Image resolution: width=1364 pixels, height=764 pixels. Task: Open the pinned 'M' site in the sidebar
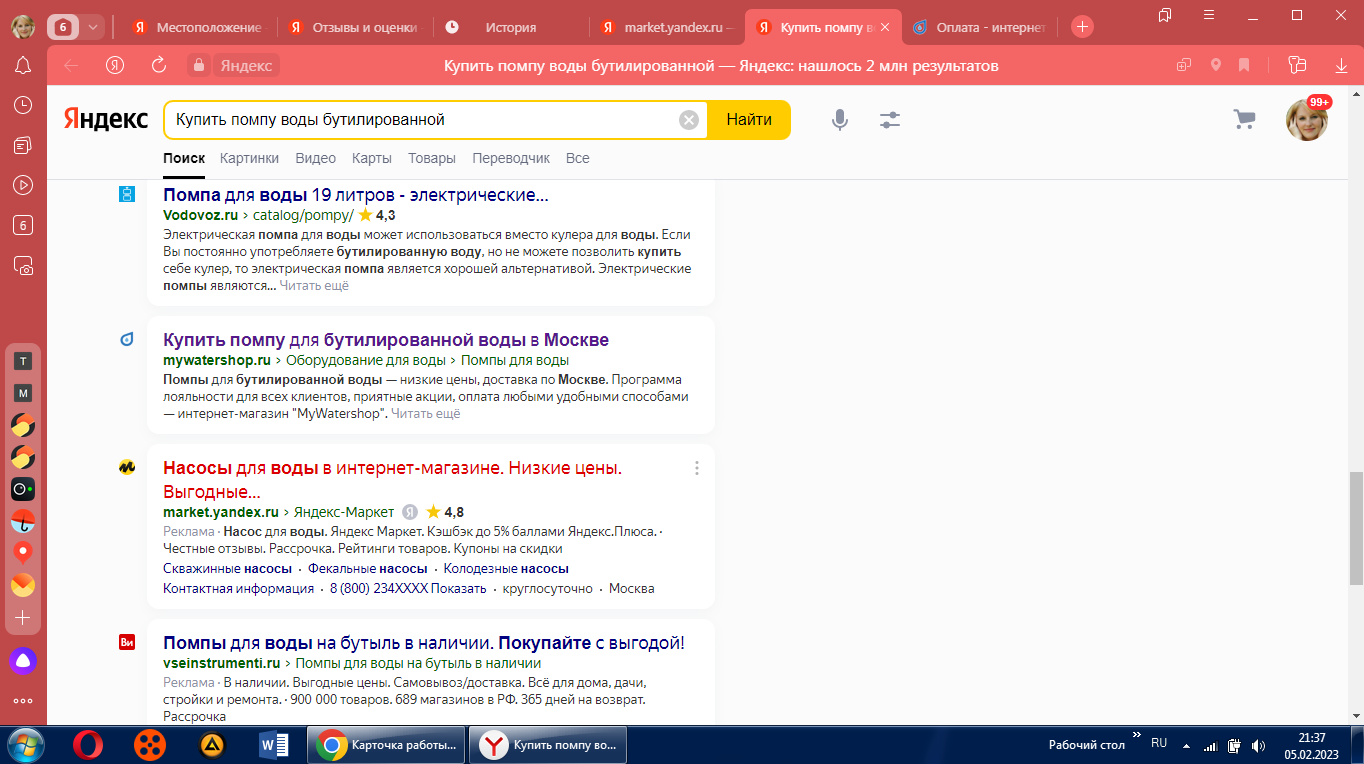(23, 393)
